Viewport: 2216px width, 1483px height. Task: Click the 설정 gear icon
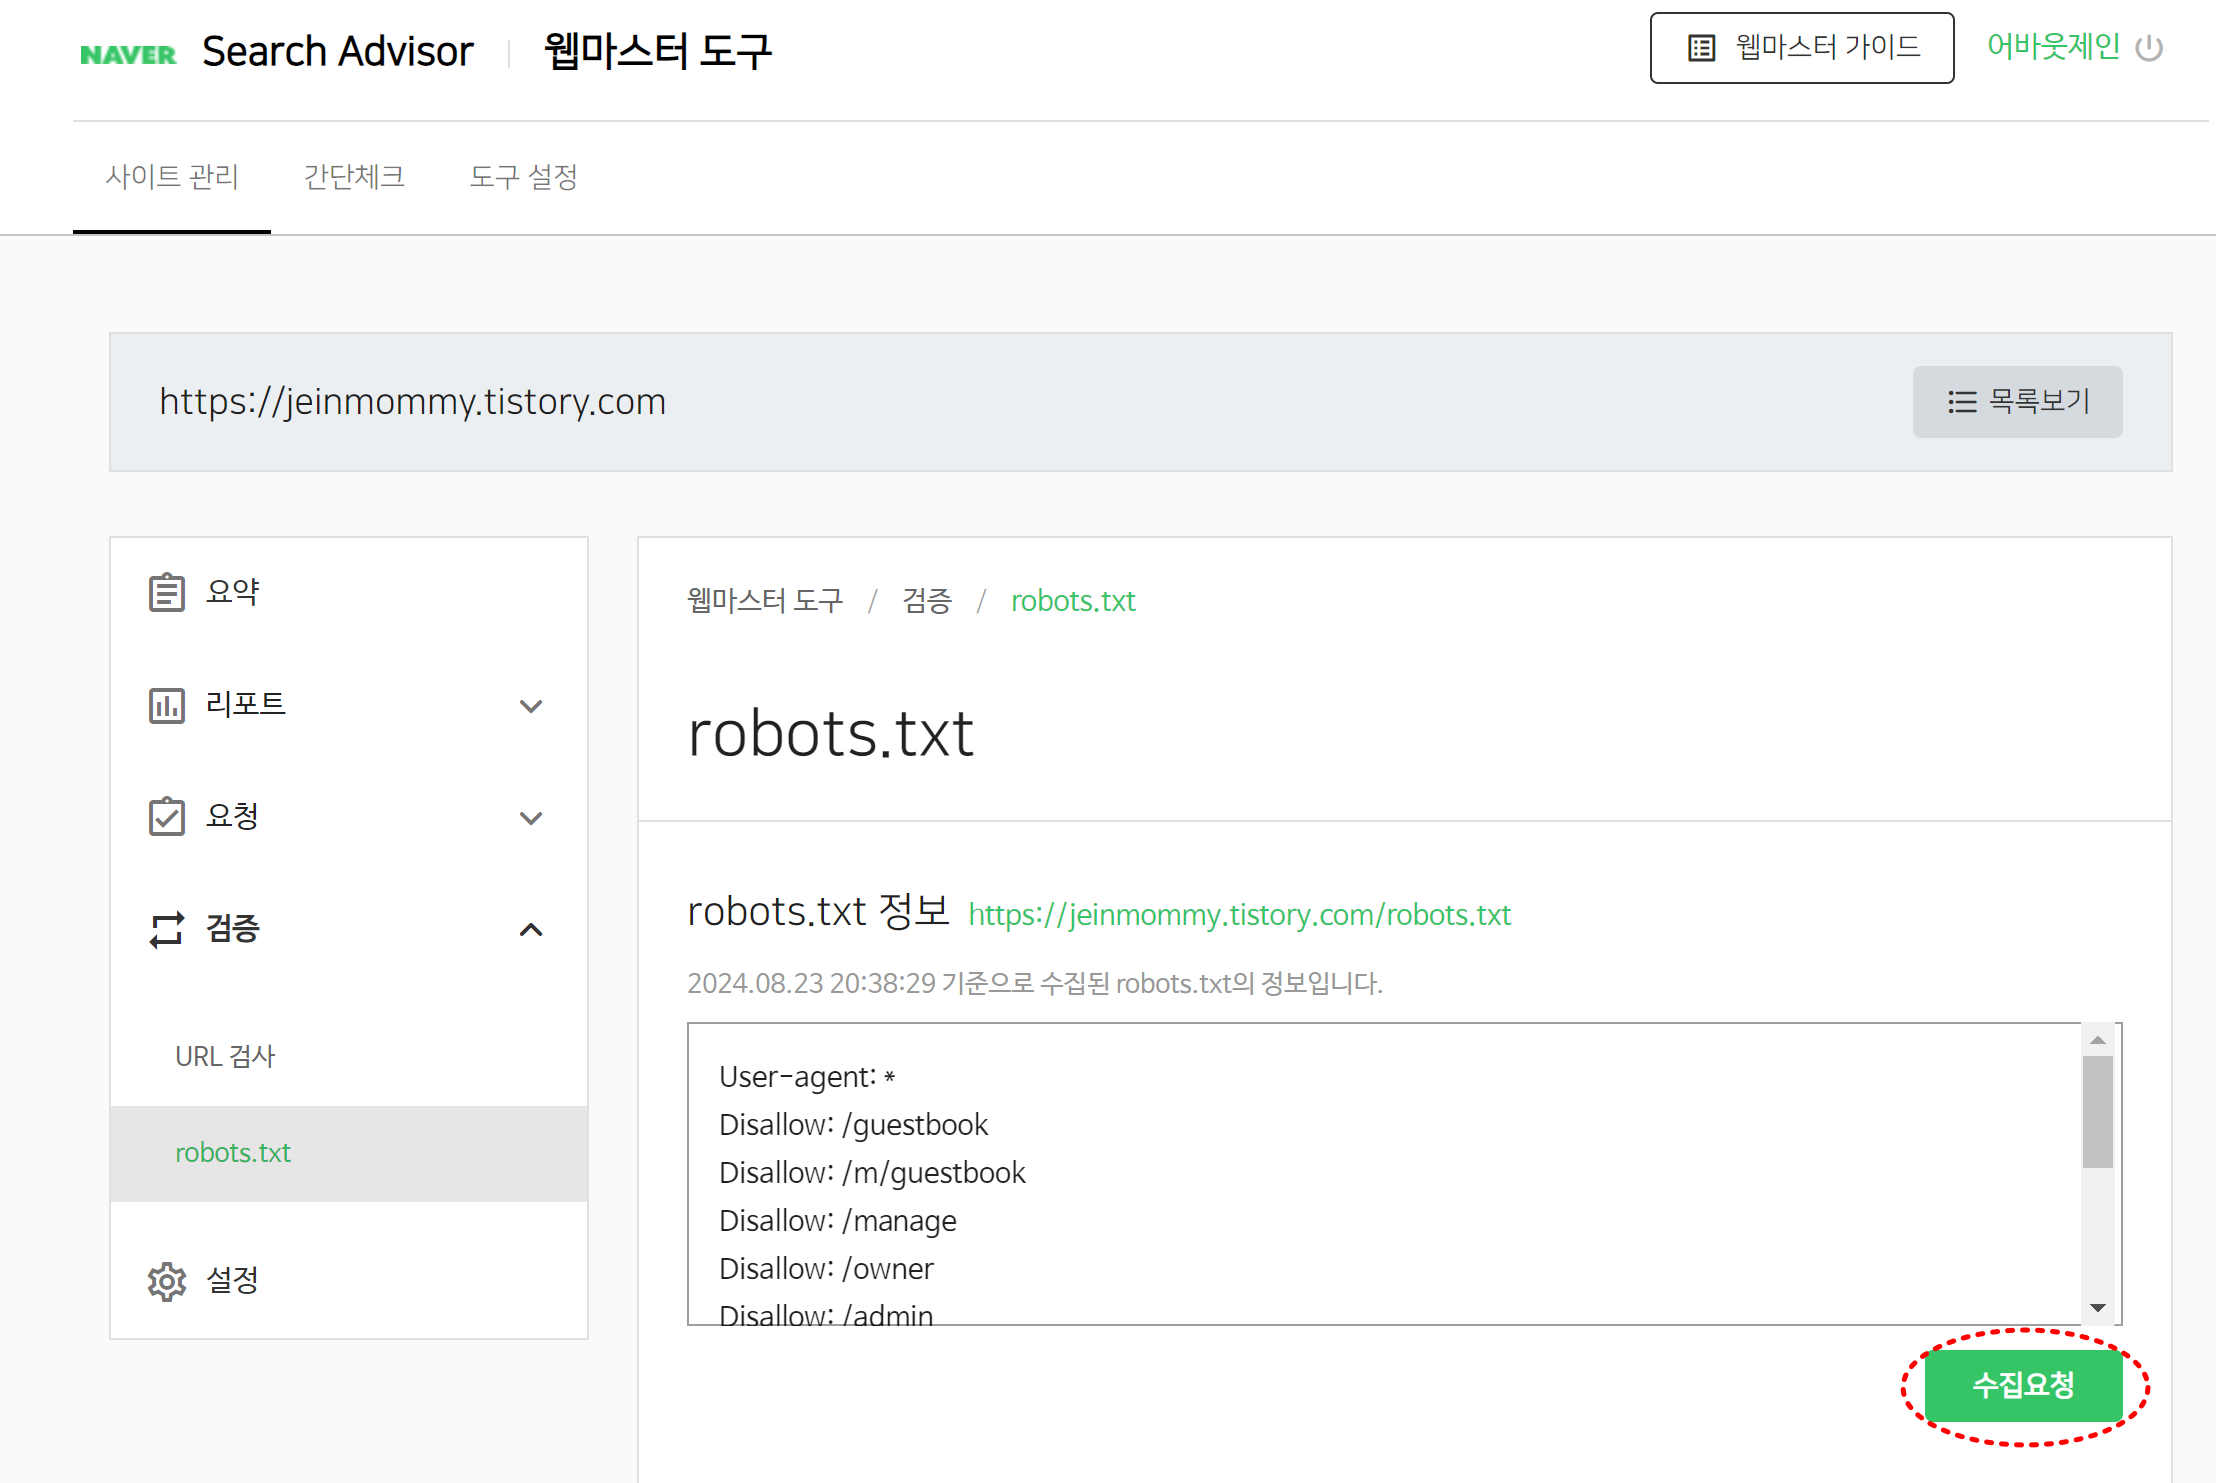(x=166, y=1281)
